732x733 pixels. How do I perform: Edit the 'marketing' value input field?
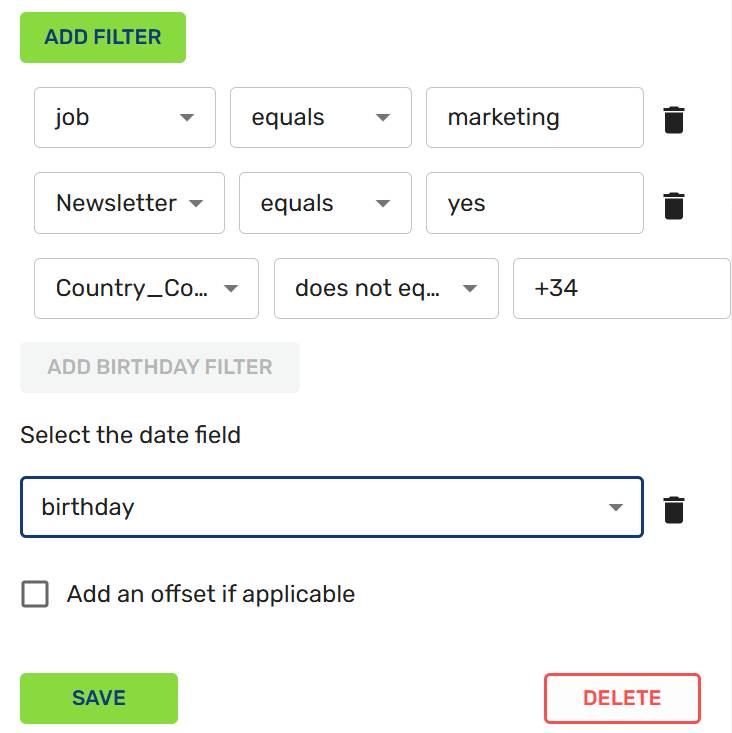[x=534, y=118]
